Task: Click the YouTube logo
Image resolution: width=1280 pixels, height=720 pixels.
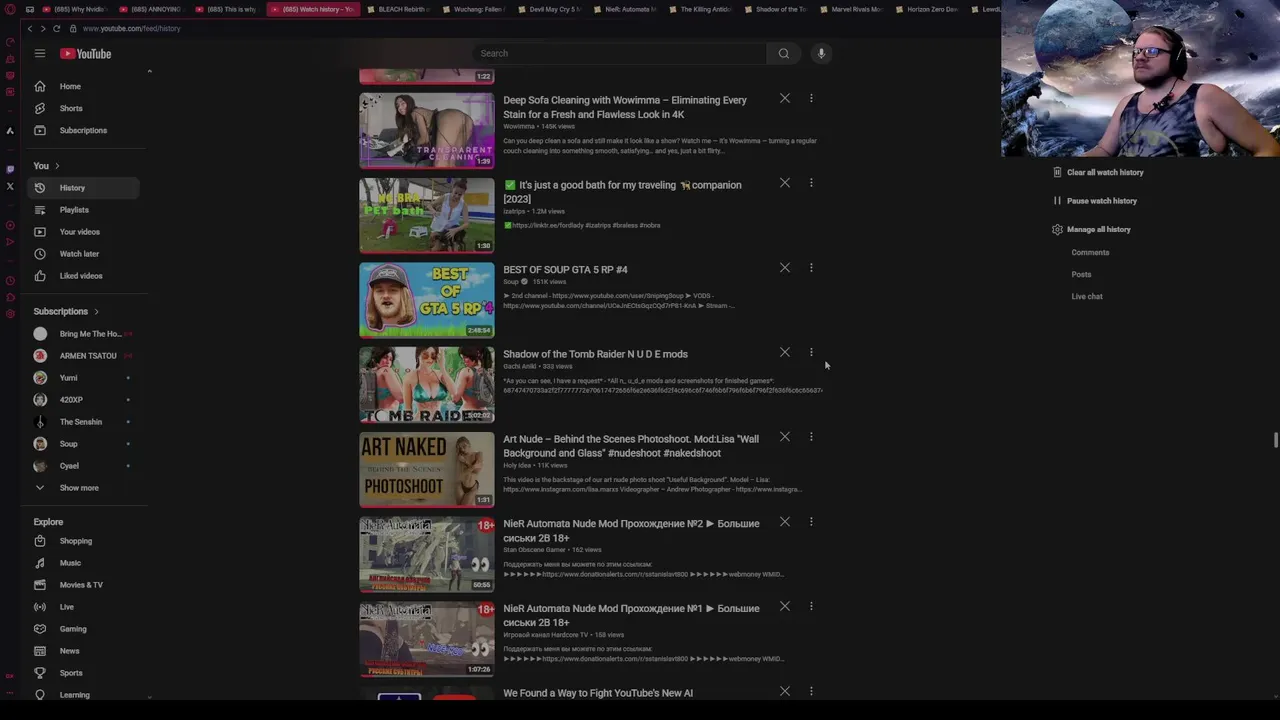Action: (86, 53)
